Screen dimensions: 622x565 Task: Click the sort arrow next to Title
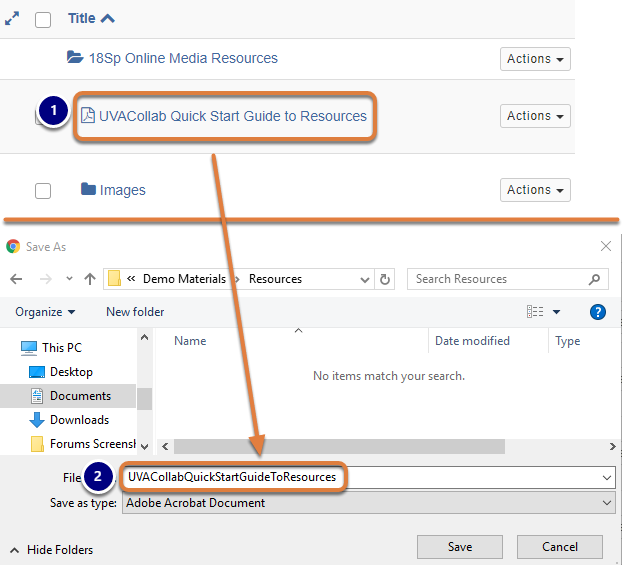coord(108,18)
